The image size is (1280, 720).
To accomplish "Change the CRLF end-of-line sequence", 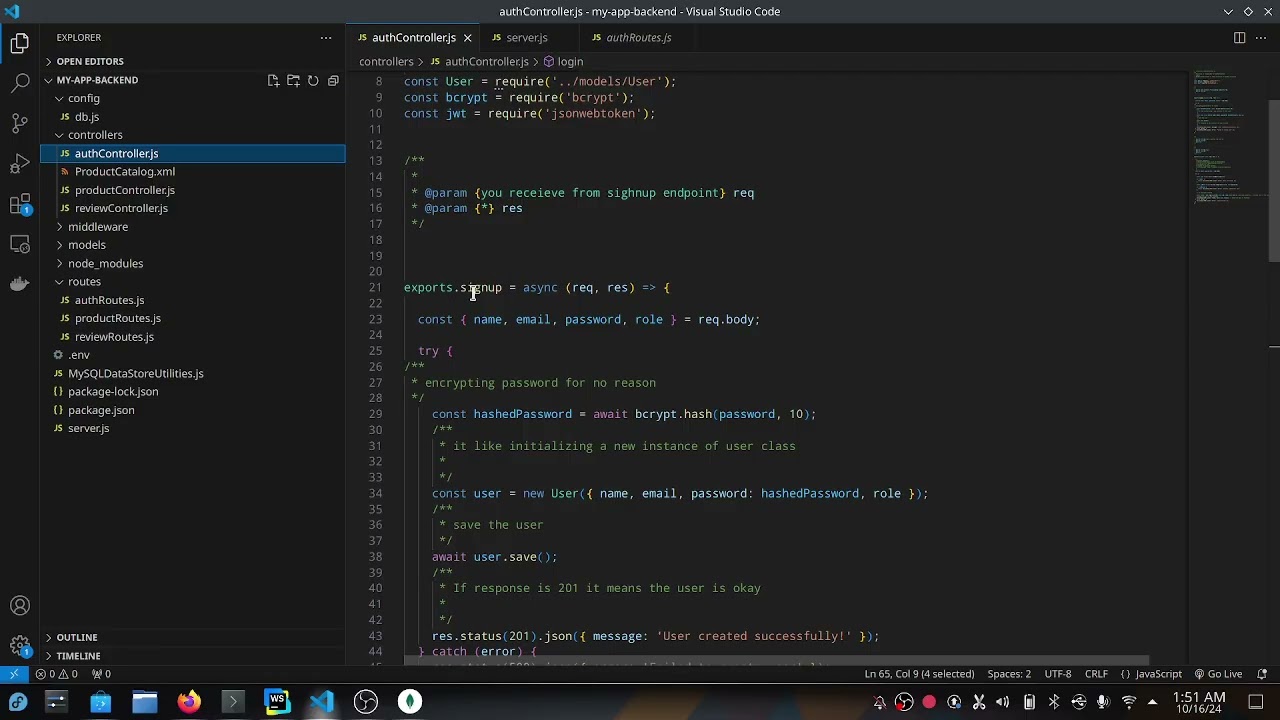I will pos(1096,674).
